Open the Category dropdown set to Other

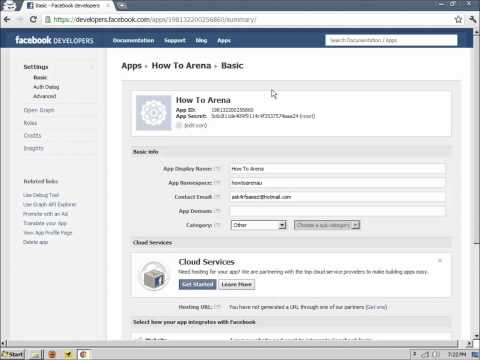point(259,225)
